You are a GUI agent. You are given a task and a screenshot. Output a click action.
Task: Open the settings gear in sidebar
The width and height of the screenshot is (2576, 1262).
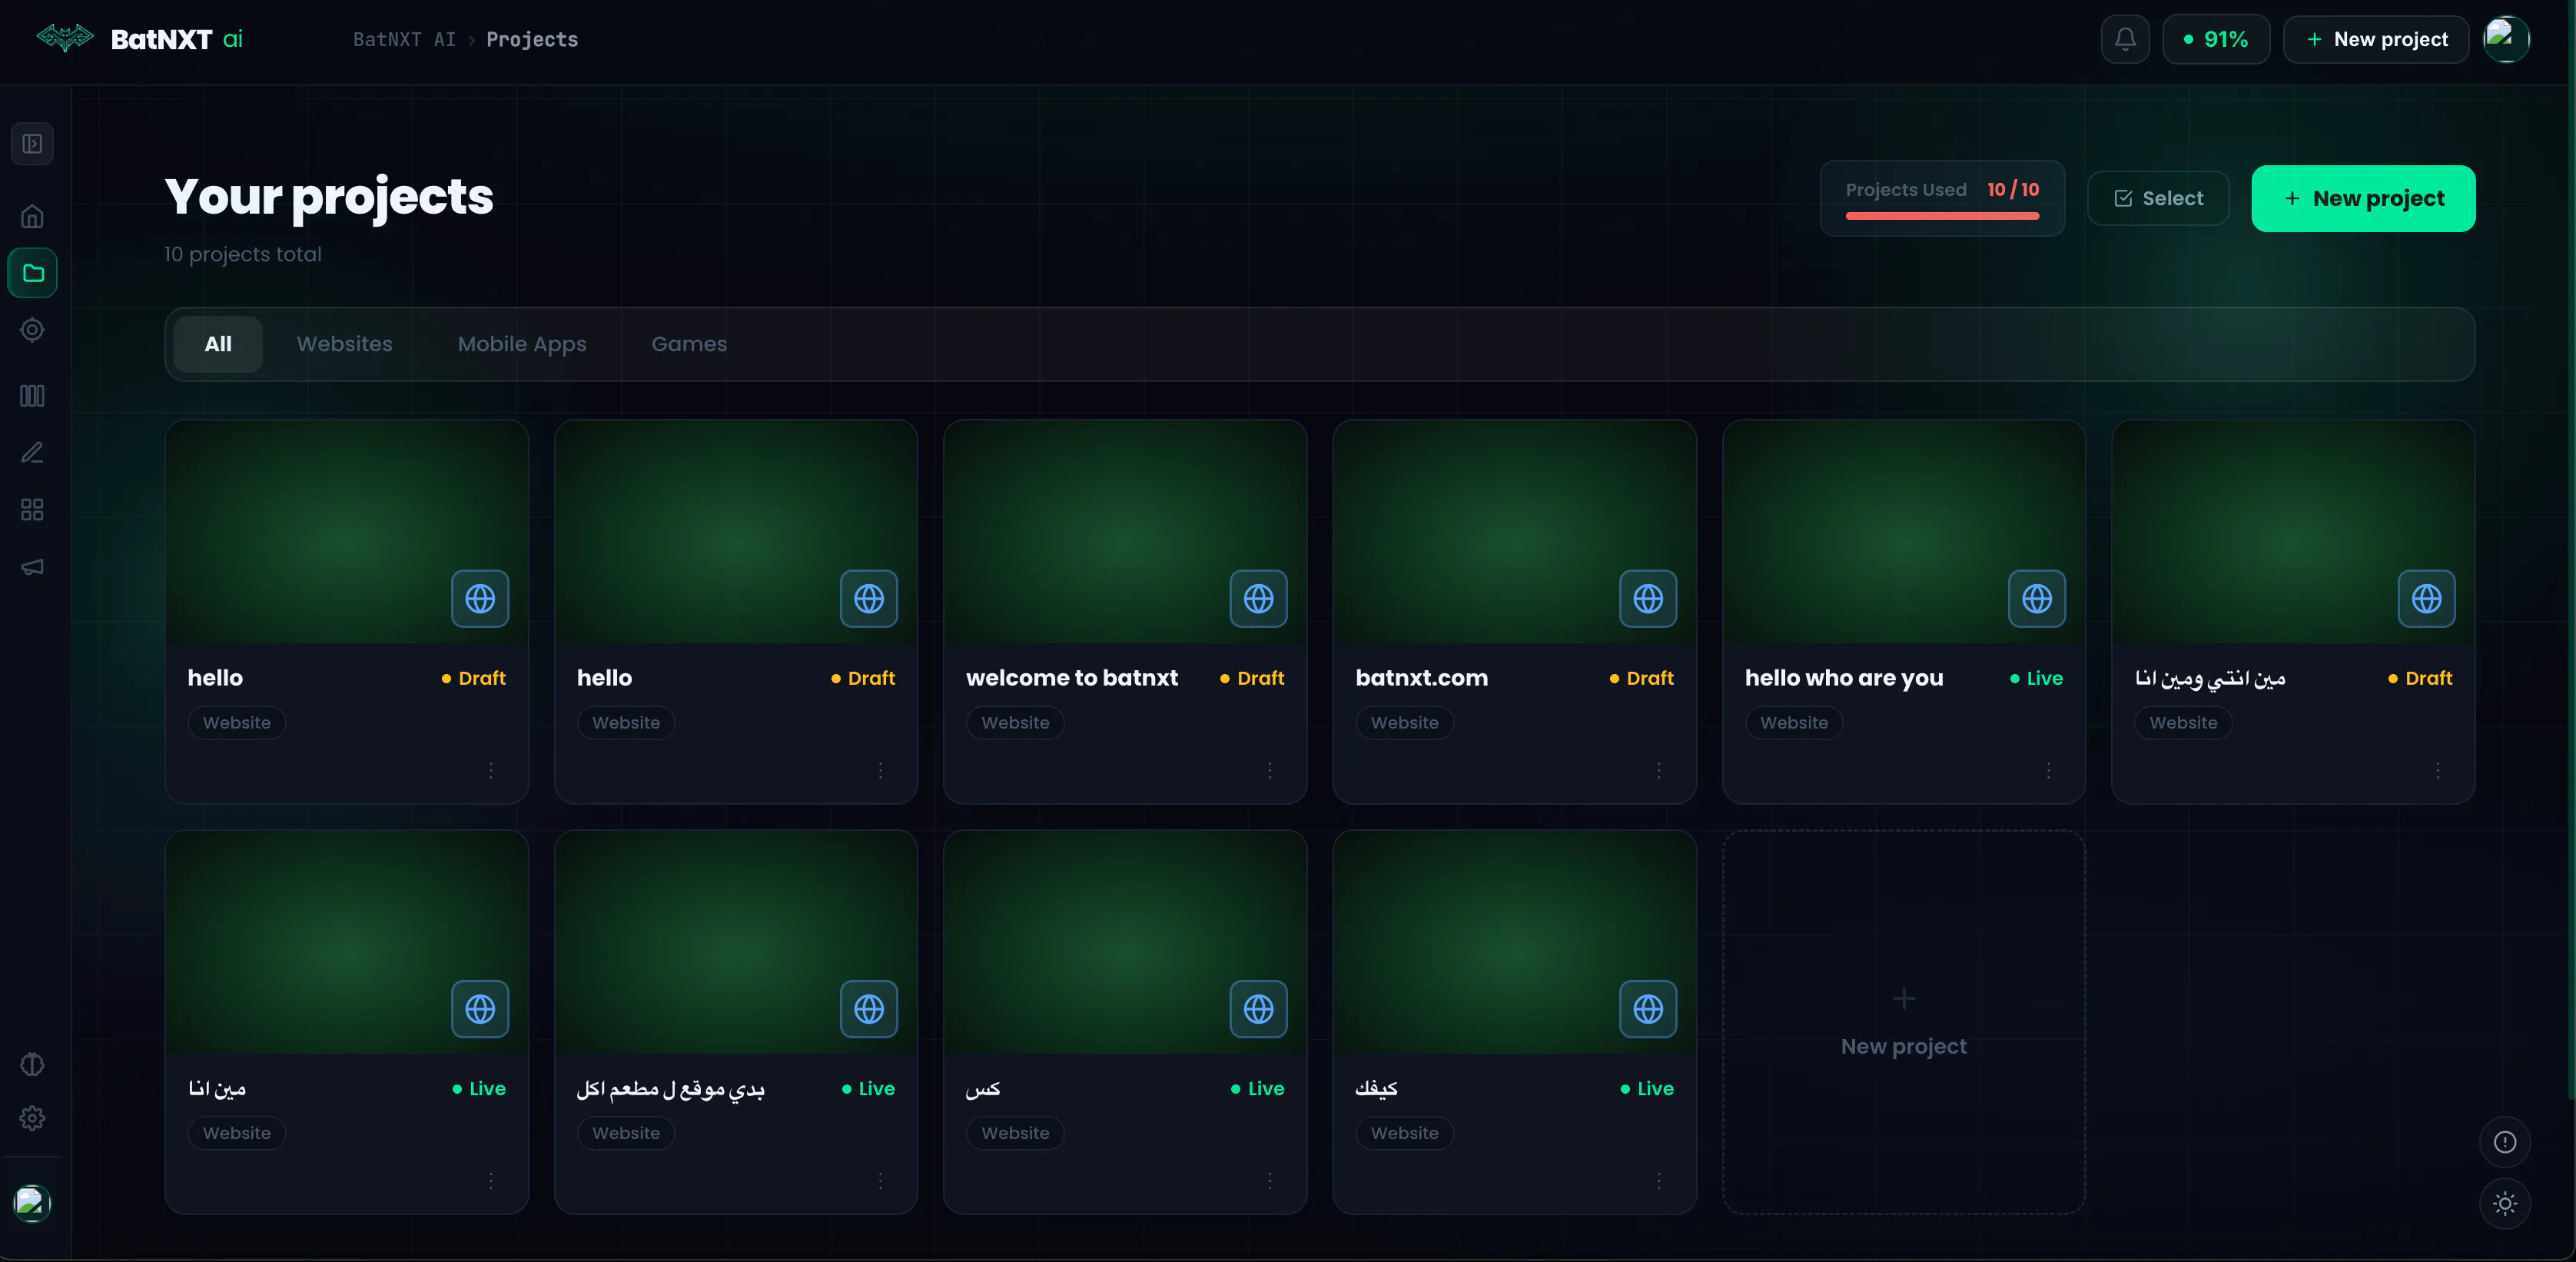point(32,1118)
